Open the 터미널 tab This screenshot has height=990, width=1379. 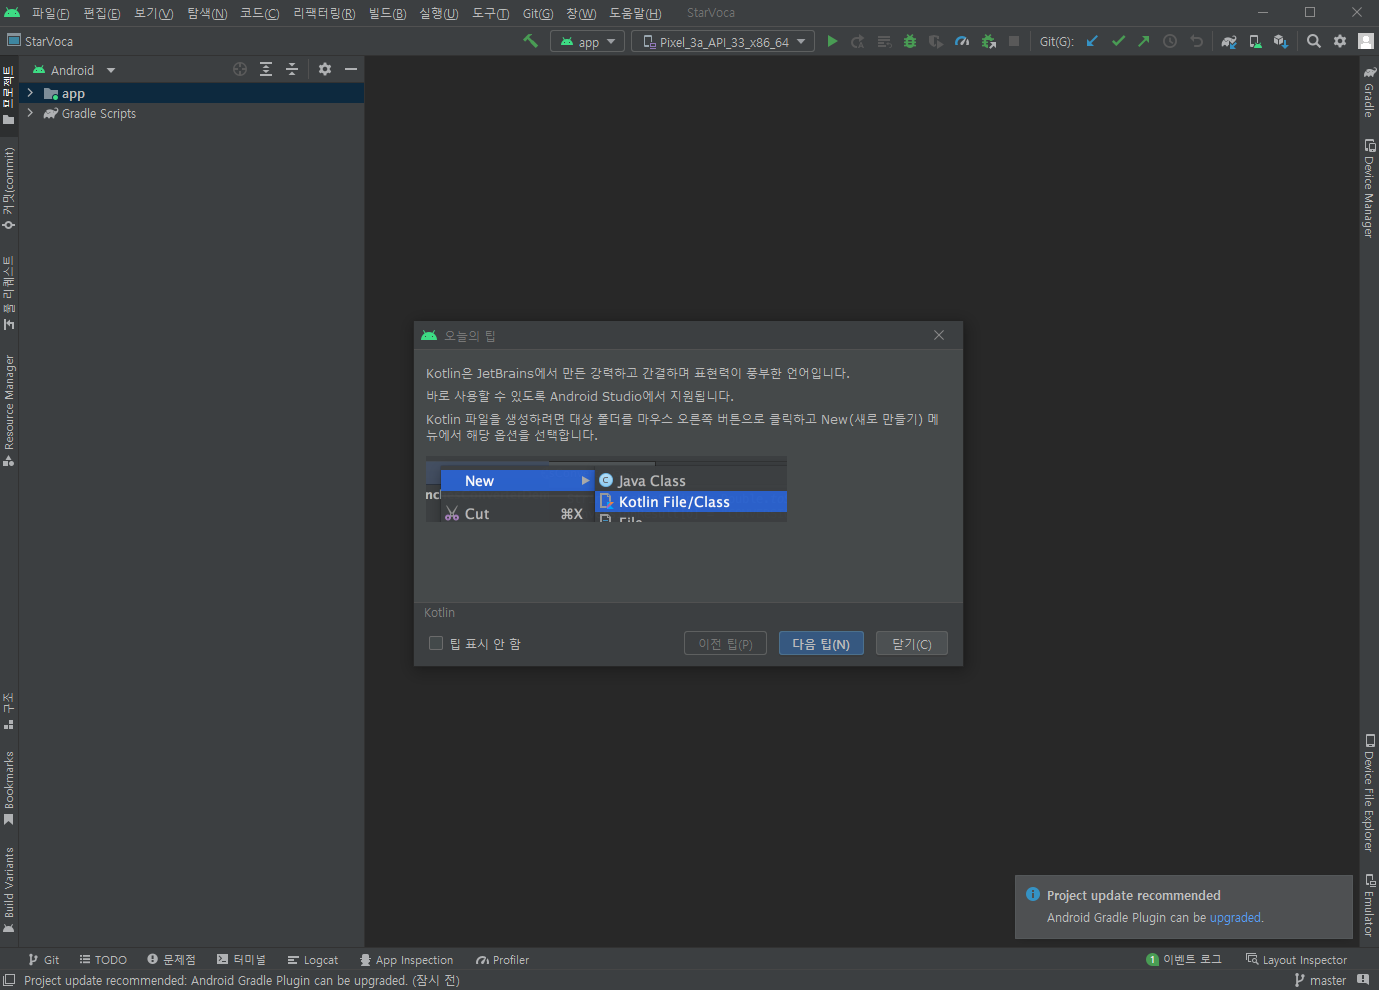(x=241, y=960)
